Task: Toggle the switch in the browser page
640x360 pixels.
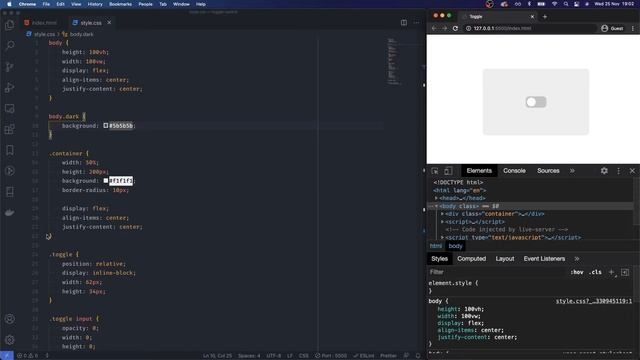Action: click(536, 102)
